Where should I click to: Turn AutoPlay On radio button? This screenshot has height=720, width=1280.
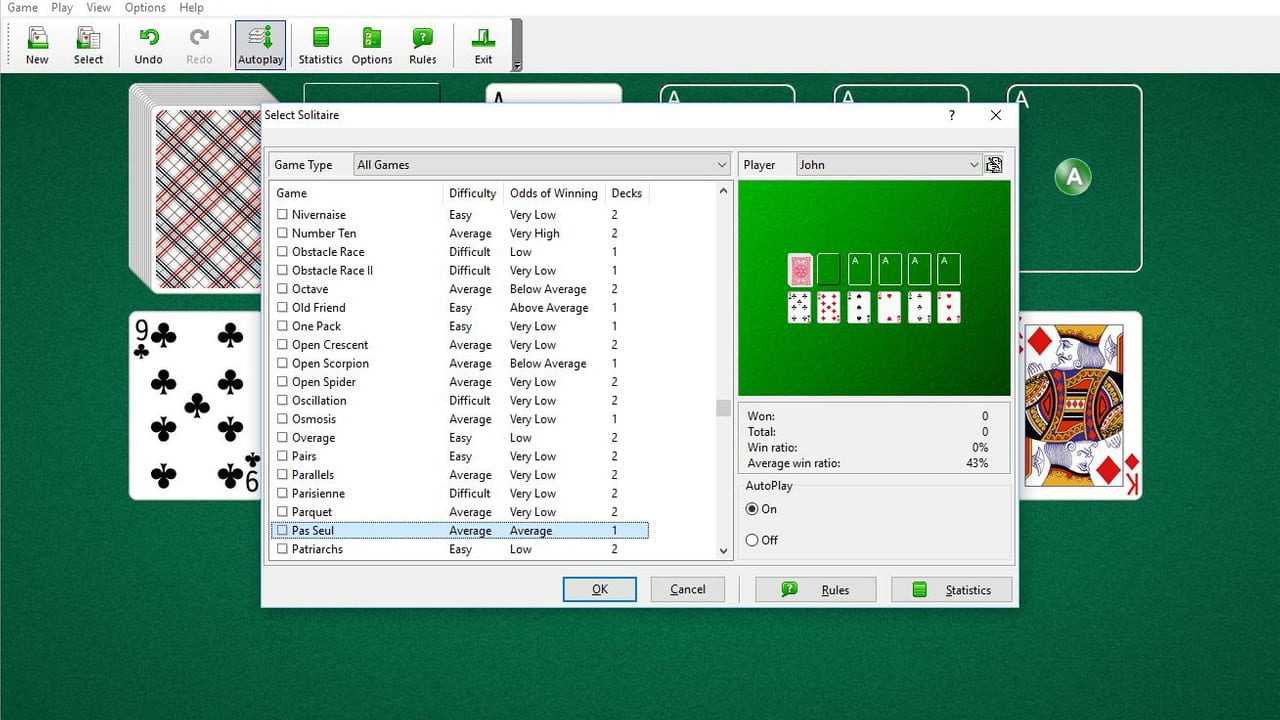752,509
